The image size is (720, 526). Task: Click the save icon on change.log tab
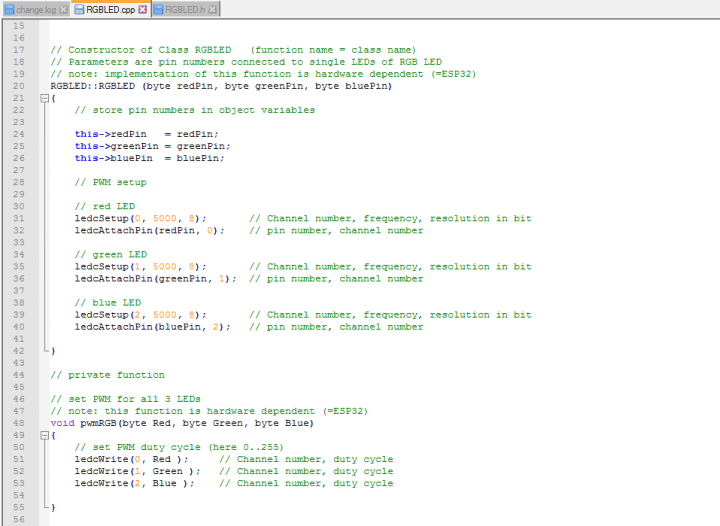[x=9, y=10]
